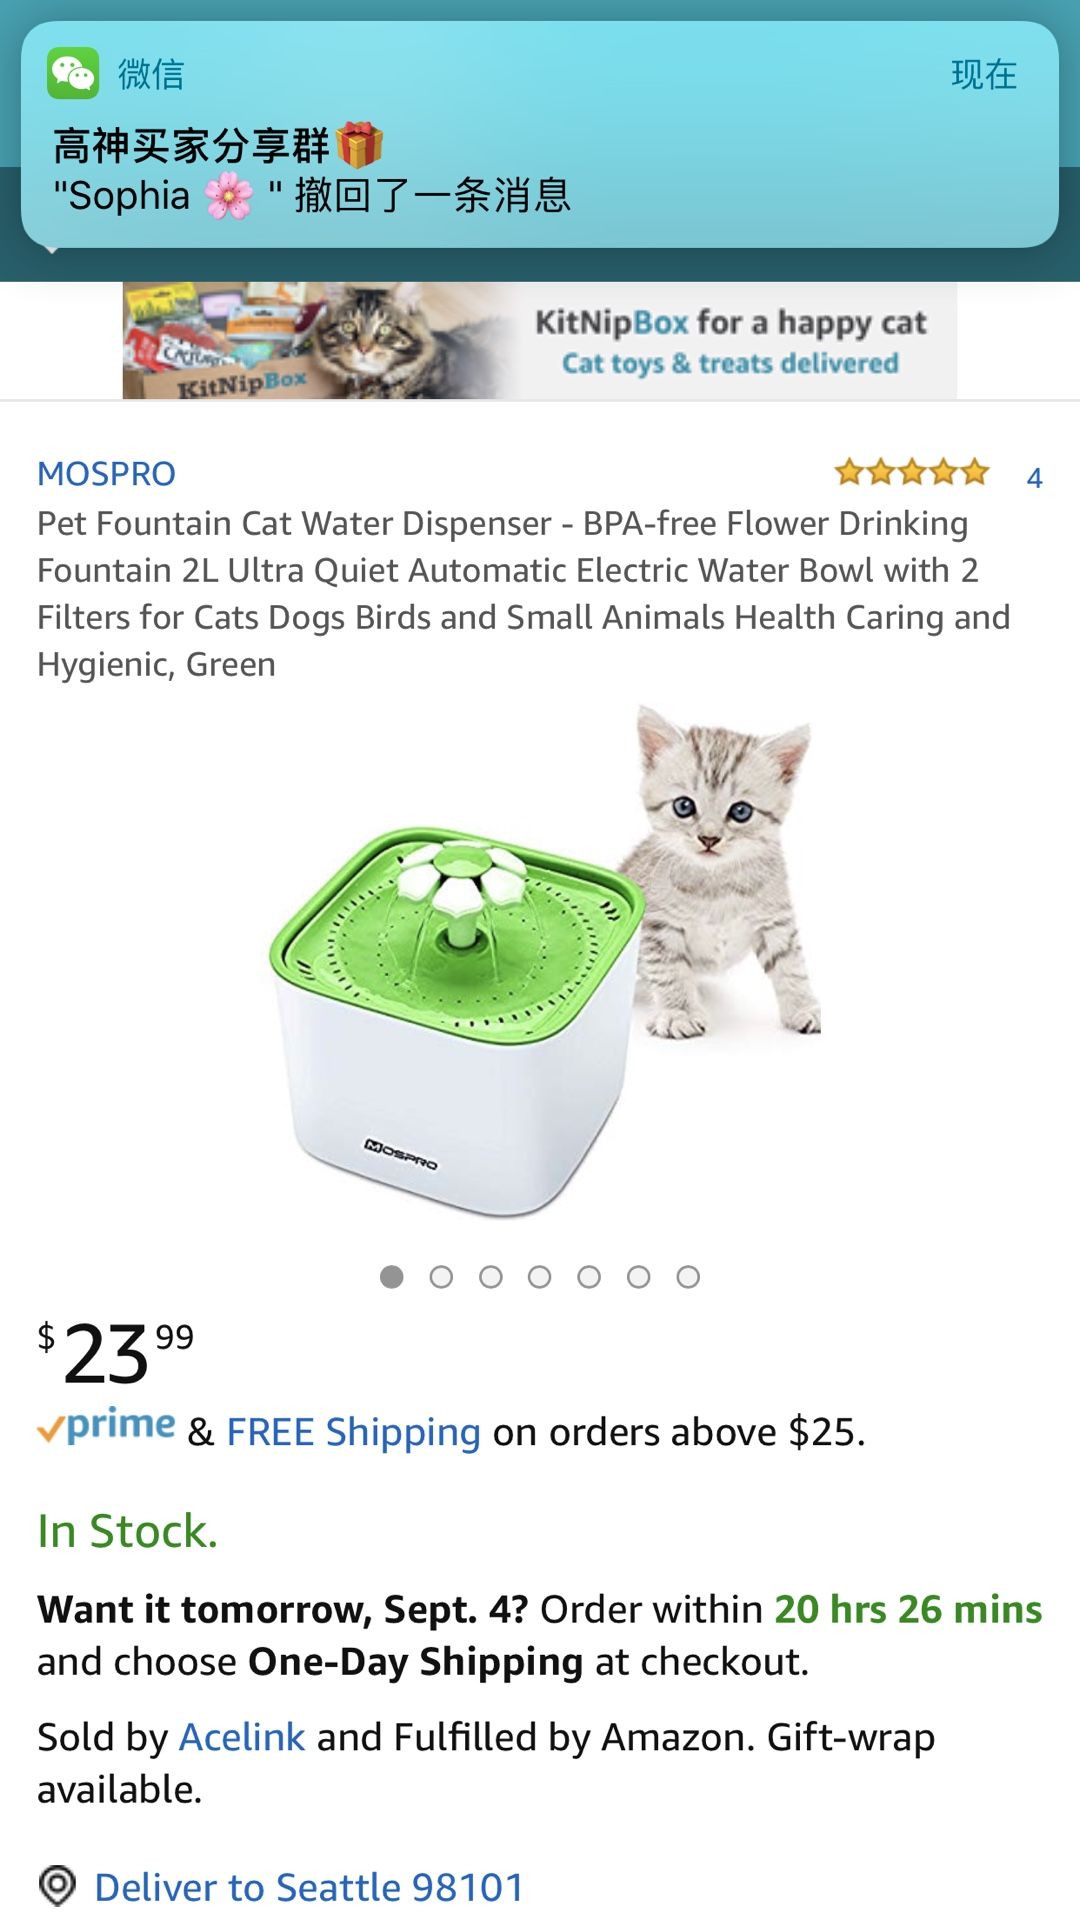Select the third image carousel dot
This screenshot has height=1920, width=1080.
pyautogui.click(x=491, y=1277)
